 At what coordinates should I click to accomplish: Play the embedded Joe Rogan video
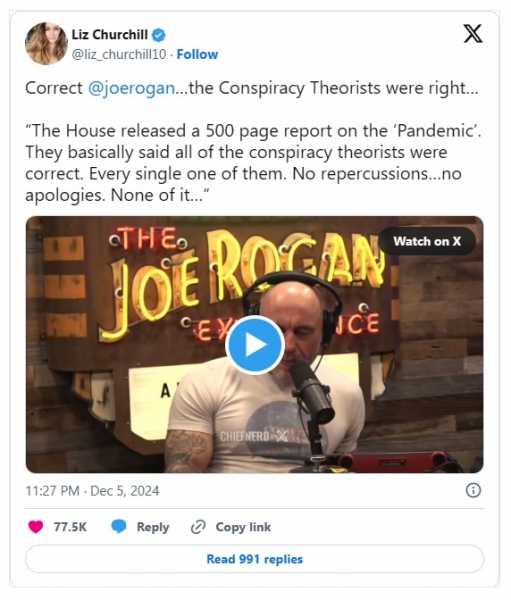pyautogui.click(x=255, y=345)
